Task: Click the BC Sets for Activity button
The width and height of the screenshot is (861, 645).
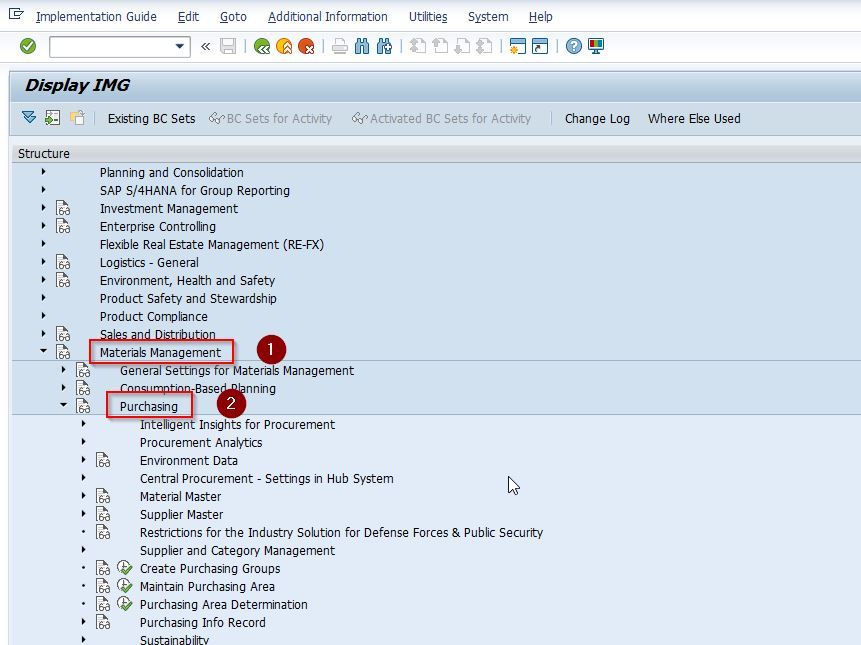Action: [271, 119]
